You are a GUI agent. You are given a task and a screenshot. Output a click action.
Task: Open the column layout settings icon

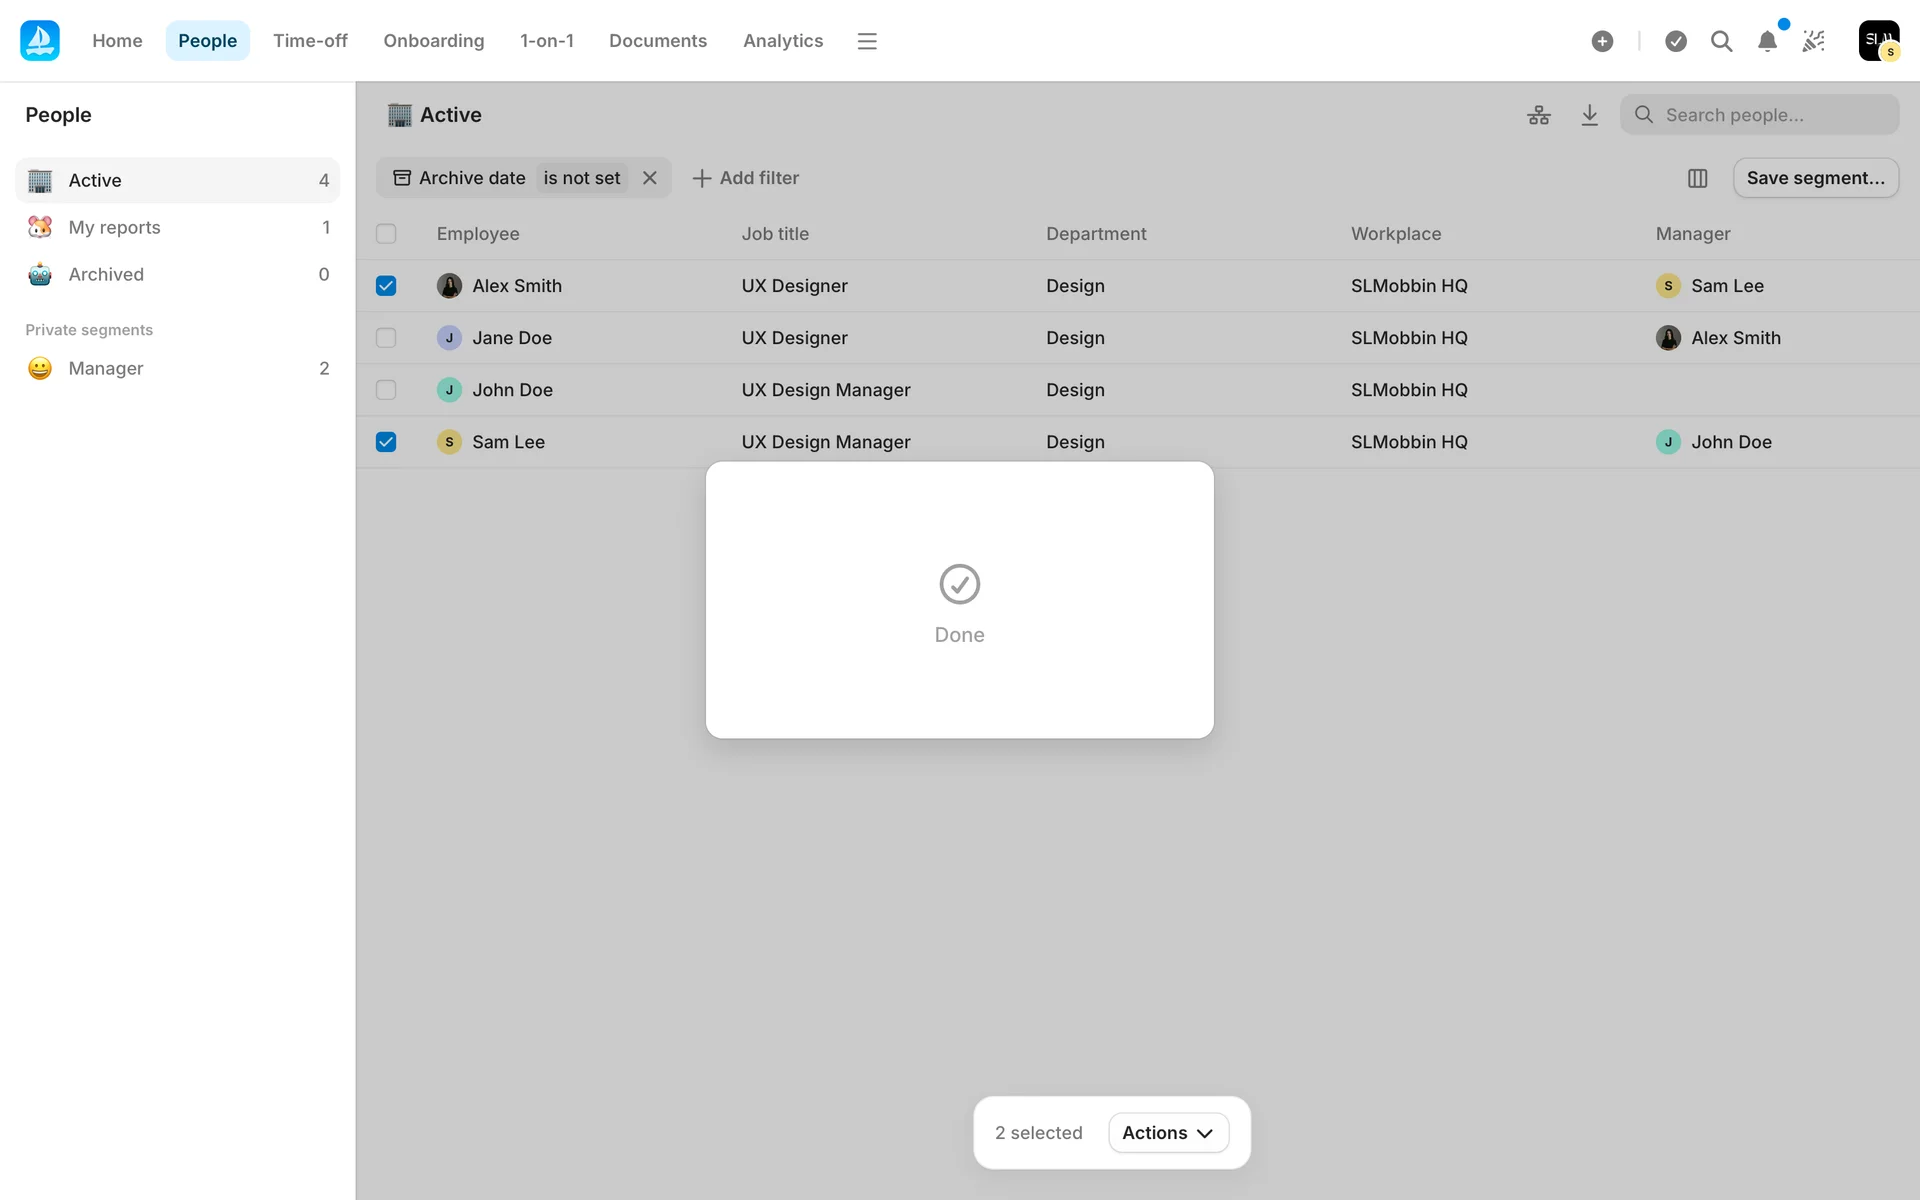pyautogui.click(x=1697, y=178)
